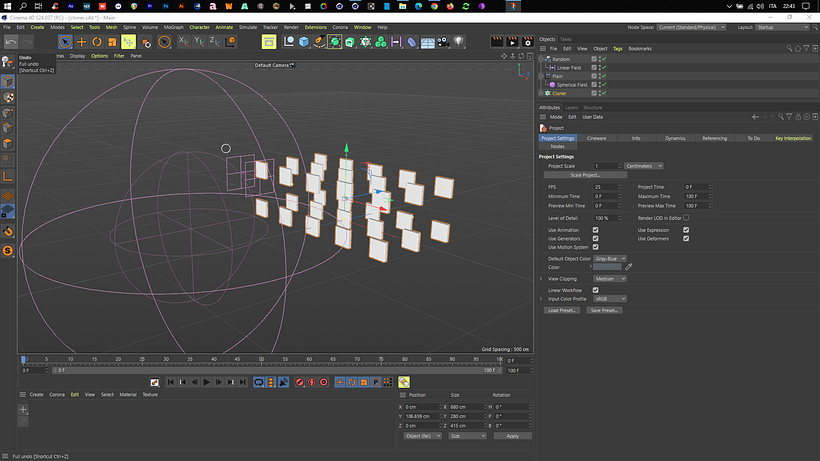The height and width of the screenshot is (461, 820).
Task: Click the Light bulb object icon
Action: coord(459,42)
